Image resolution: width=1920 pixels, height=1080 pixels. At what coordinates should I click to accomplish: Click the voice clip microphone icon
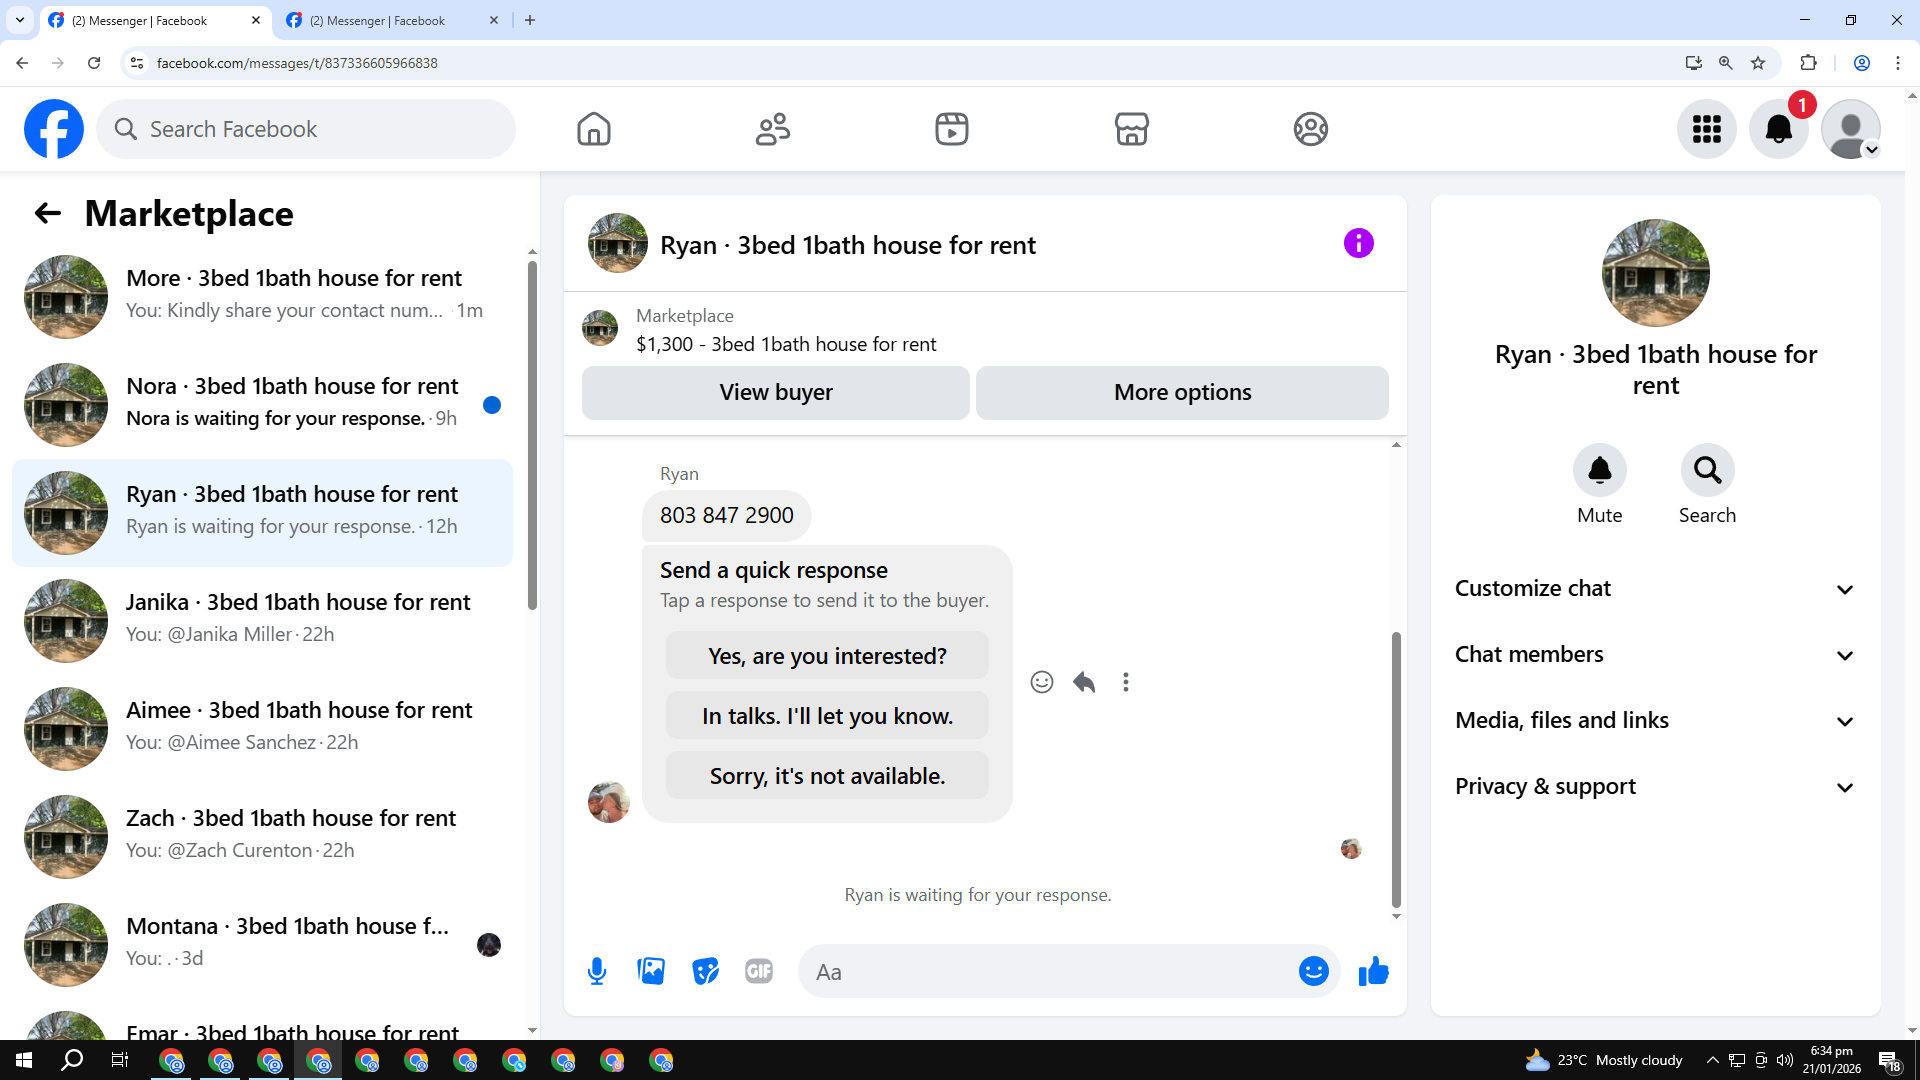[597, 971]
